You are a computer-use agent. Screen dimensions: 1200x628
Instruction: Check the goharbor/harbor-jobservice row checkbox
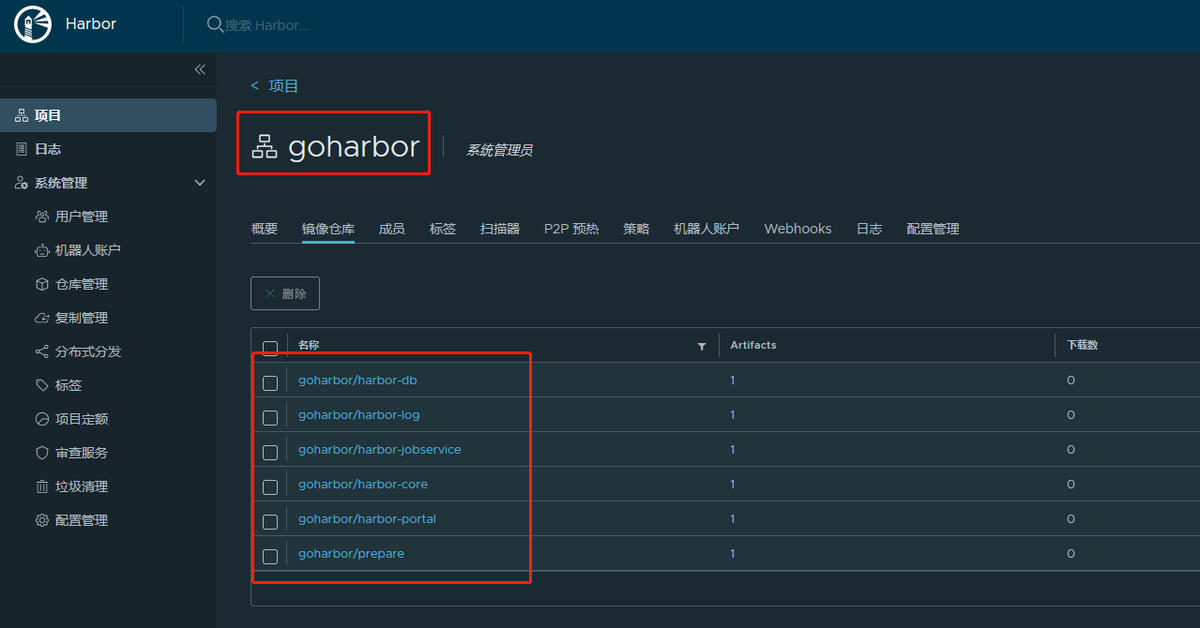click(x=270, y=452)
